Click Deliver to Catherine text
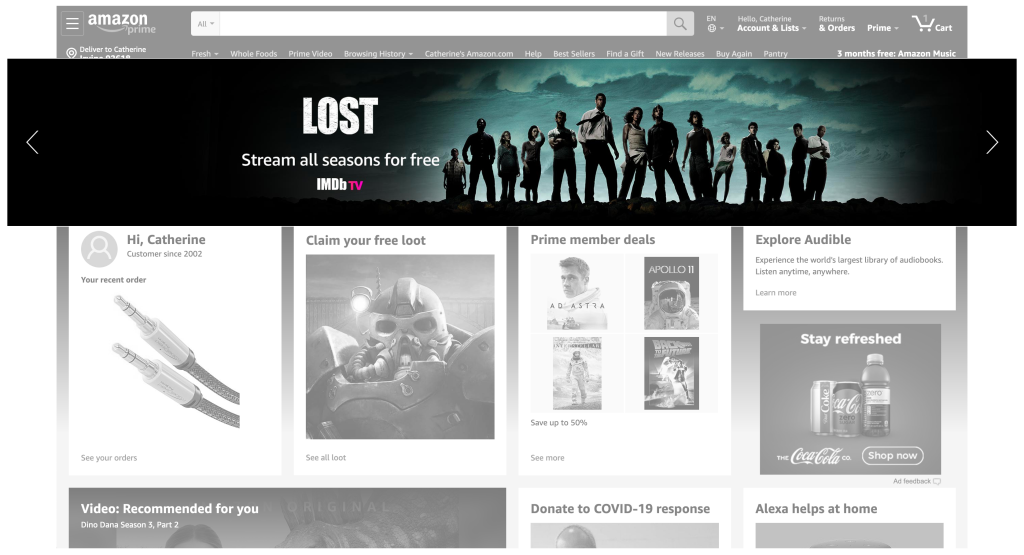1024x555 pixels. coord(113,50)
